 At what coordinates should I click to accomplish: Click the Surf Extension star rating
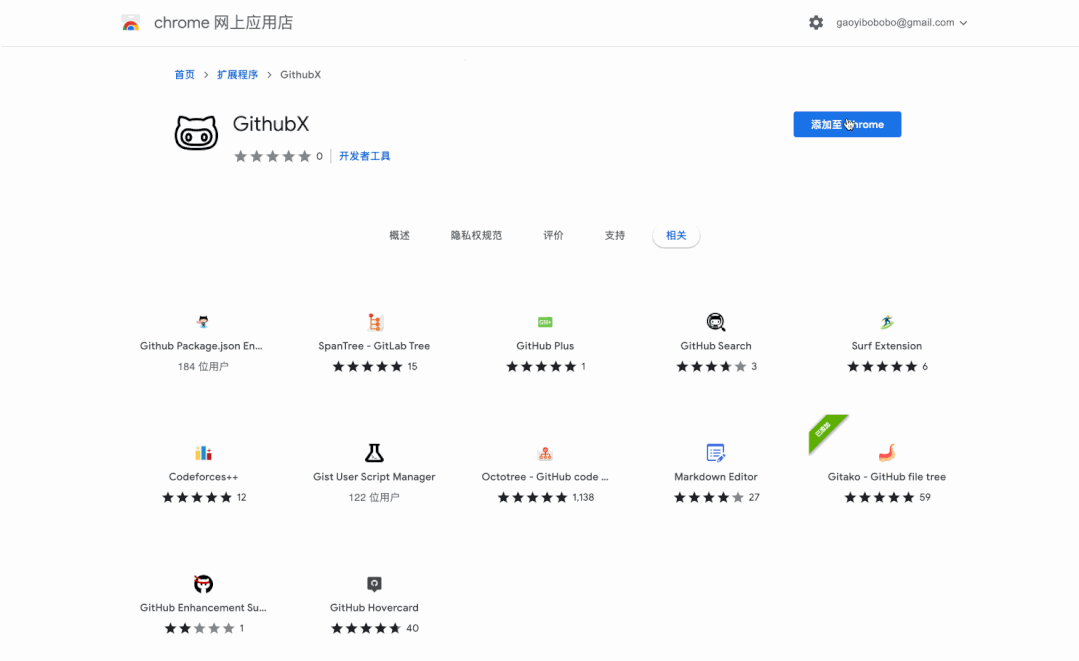coord(882,367)
